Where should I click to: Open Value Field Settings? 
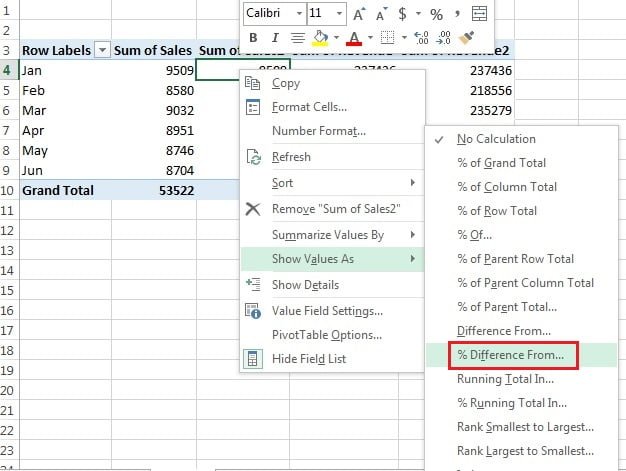[x=332, y=311]
